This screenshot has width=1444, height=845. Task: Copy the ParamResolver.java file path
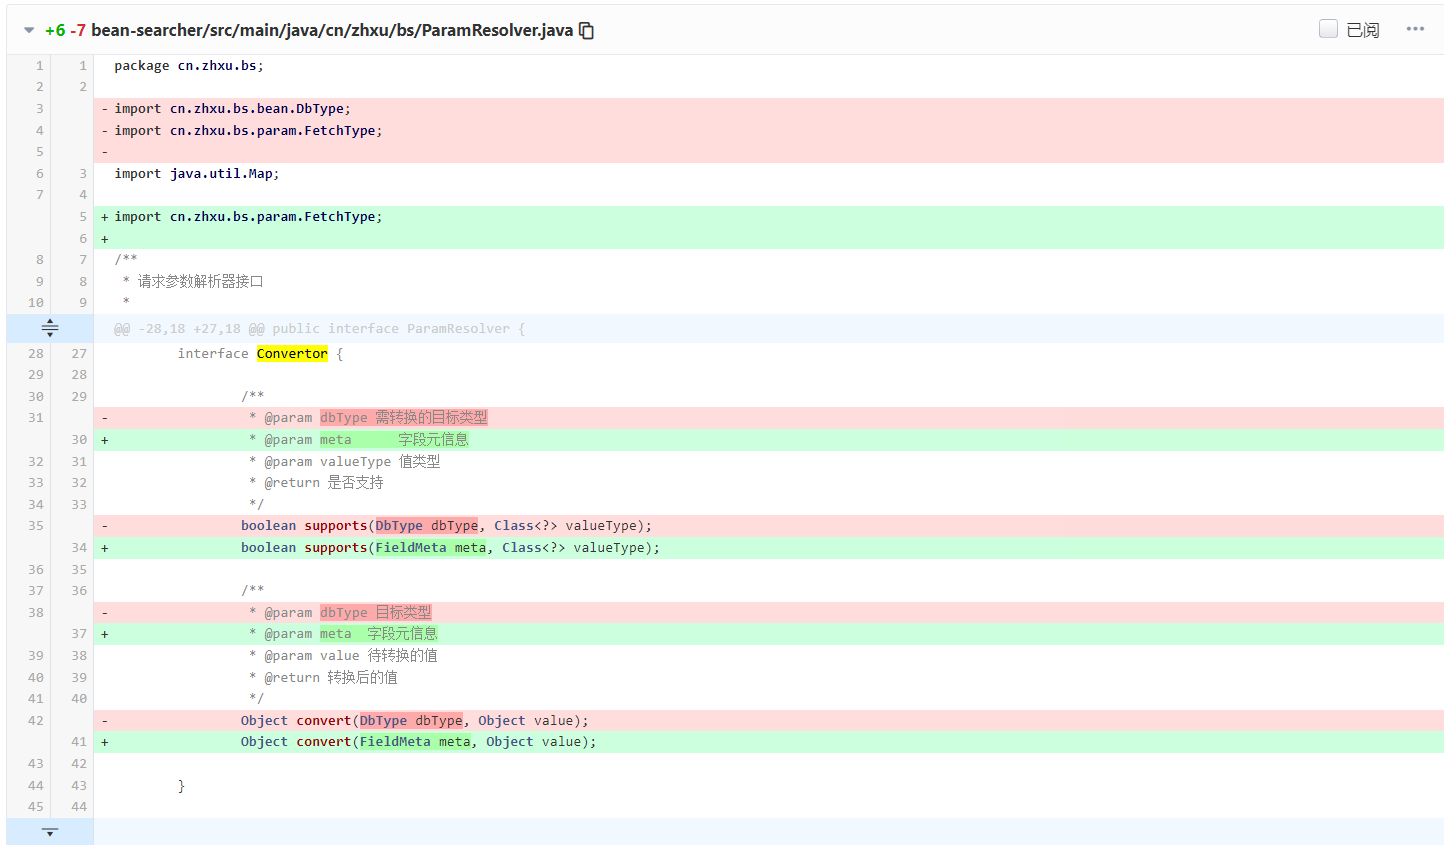point(587,31)
